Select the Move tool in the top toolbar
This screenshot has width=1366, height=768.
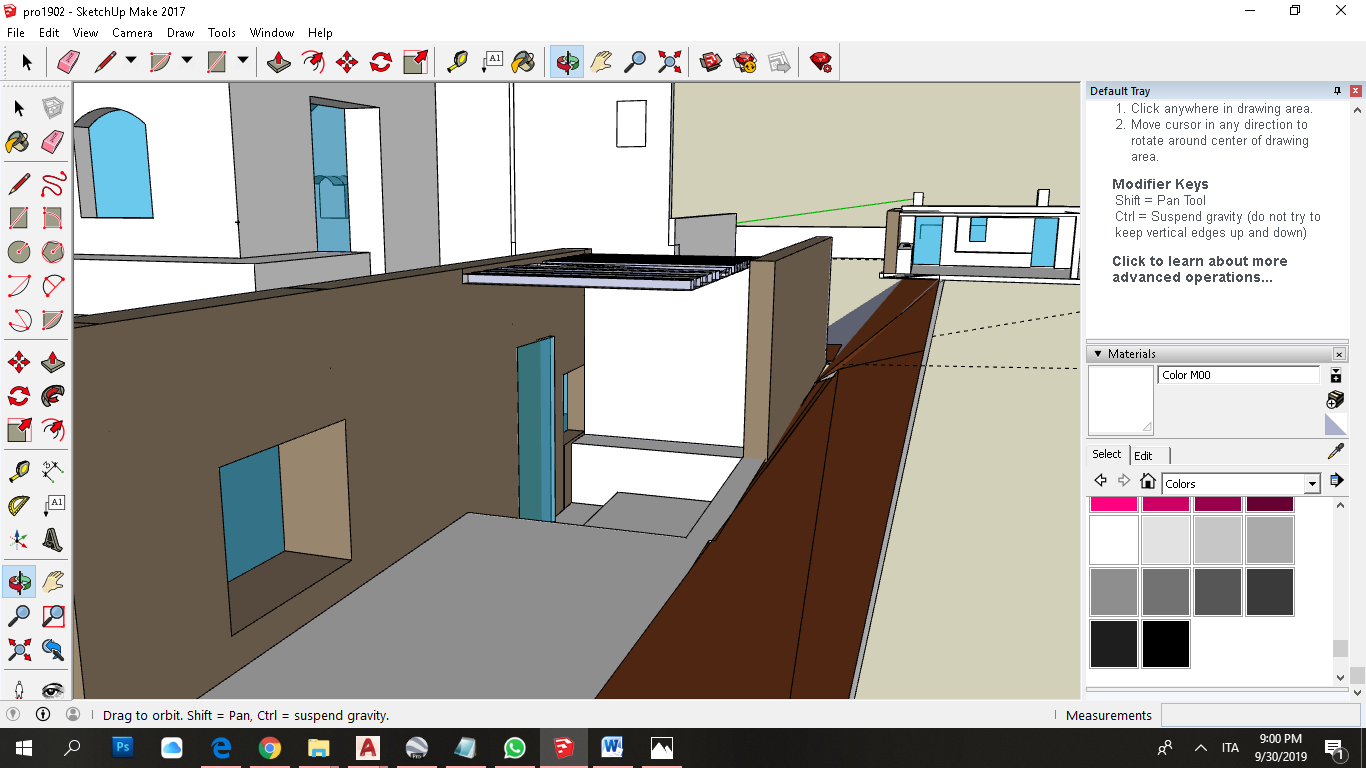pos(347,62)
